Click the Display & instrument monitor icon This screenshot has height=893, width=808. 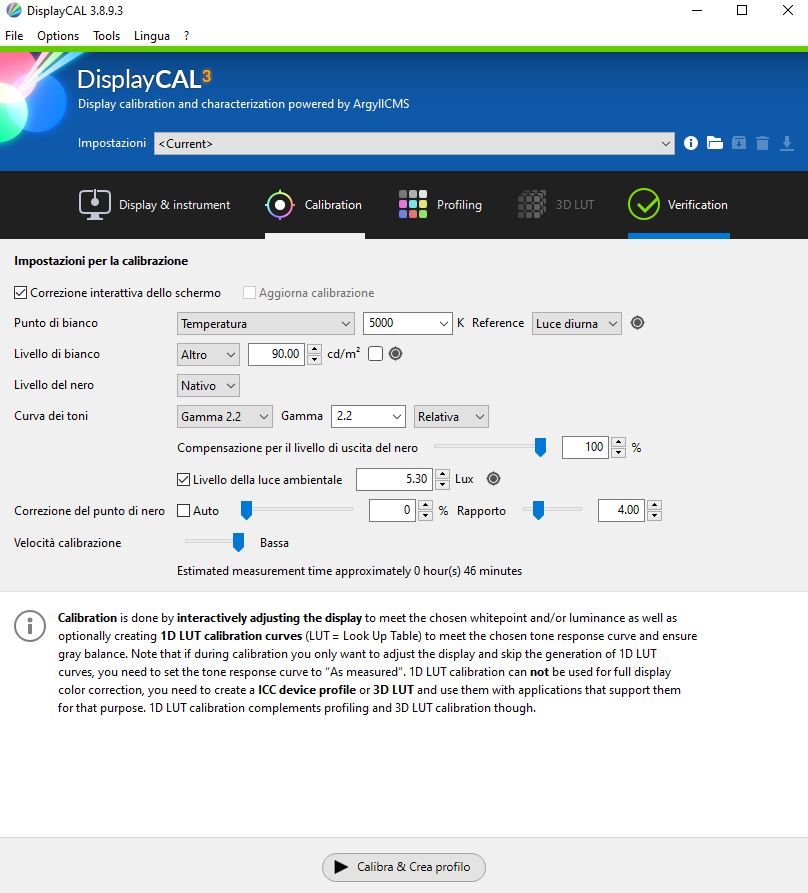[95, 205]
